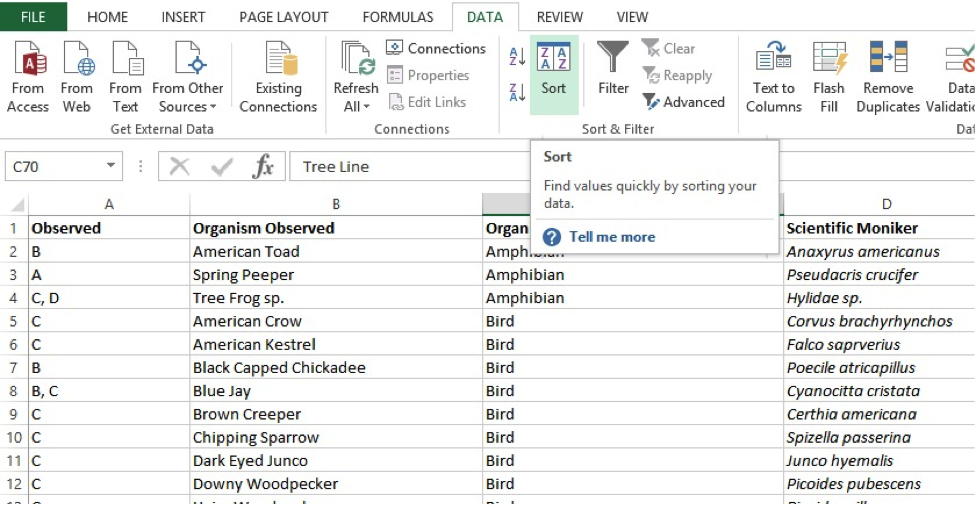Click the Tell me more link
The width and height of the screenshot is (975, 505).
click(612, 237)
